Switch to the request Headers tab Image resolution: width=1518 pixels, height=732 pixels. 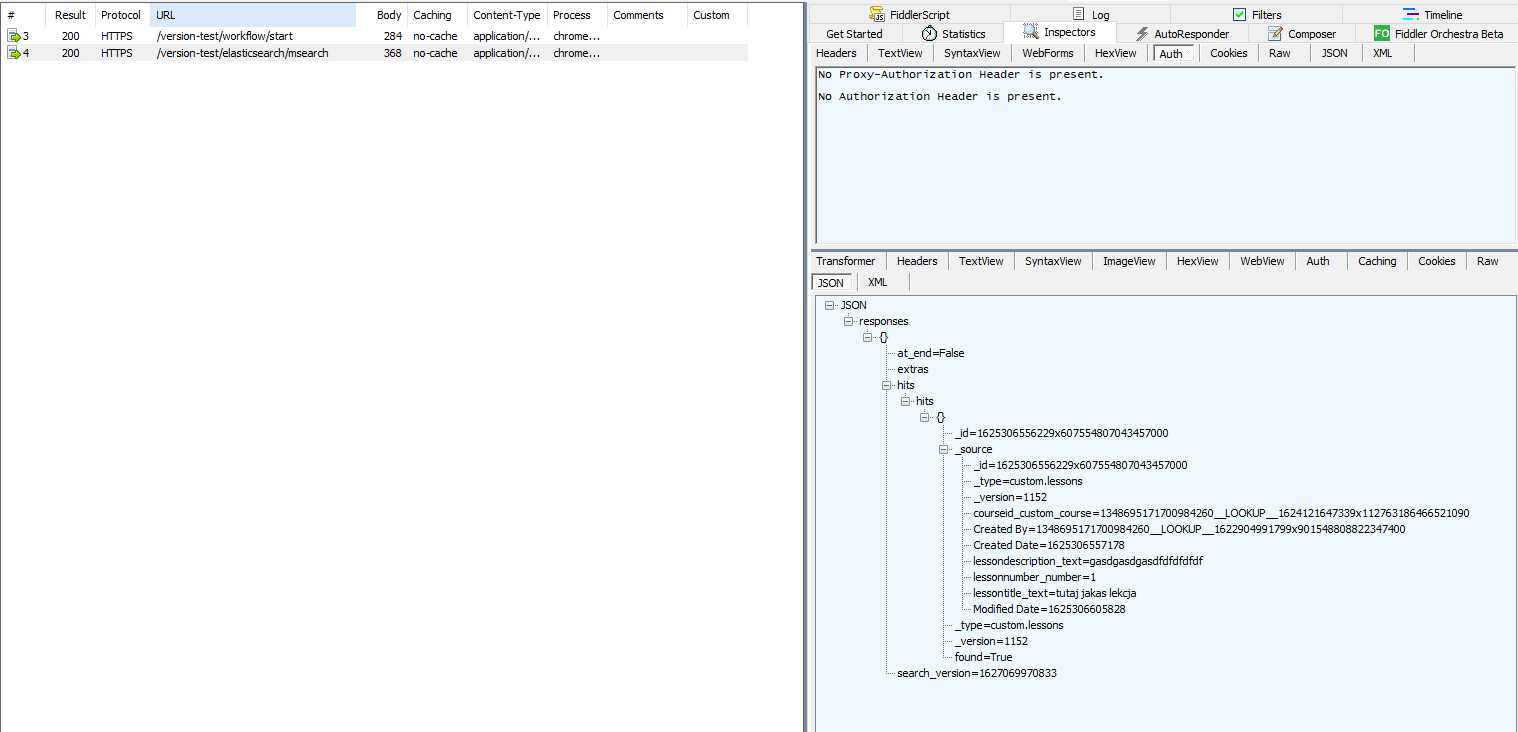(836, 53)
